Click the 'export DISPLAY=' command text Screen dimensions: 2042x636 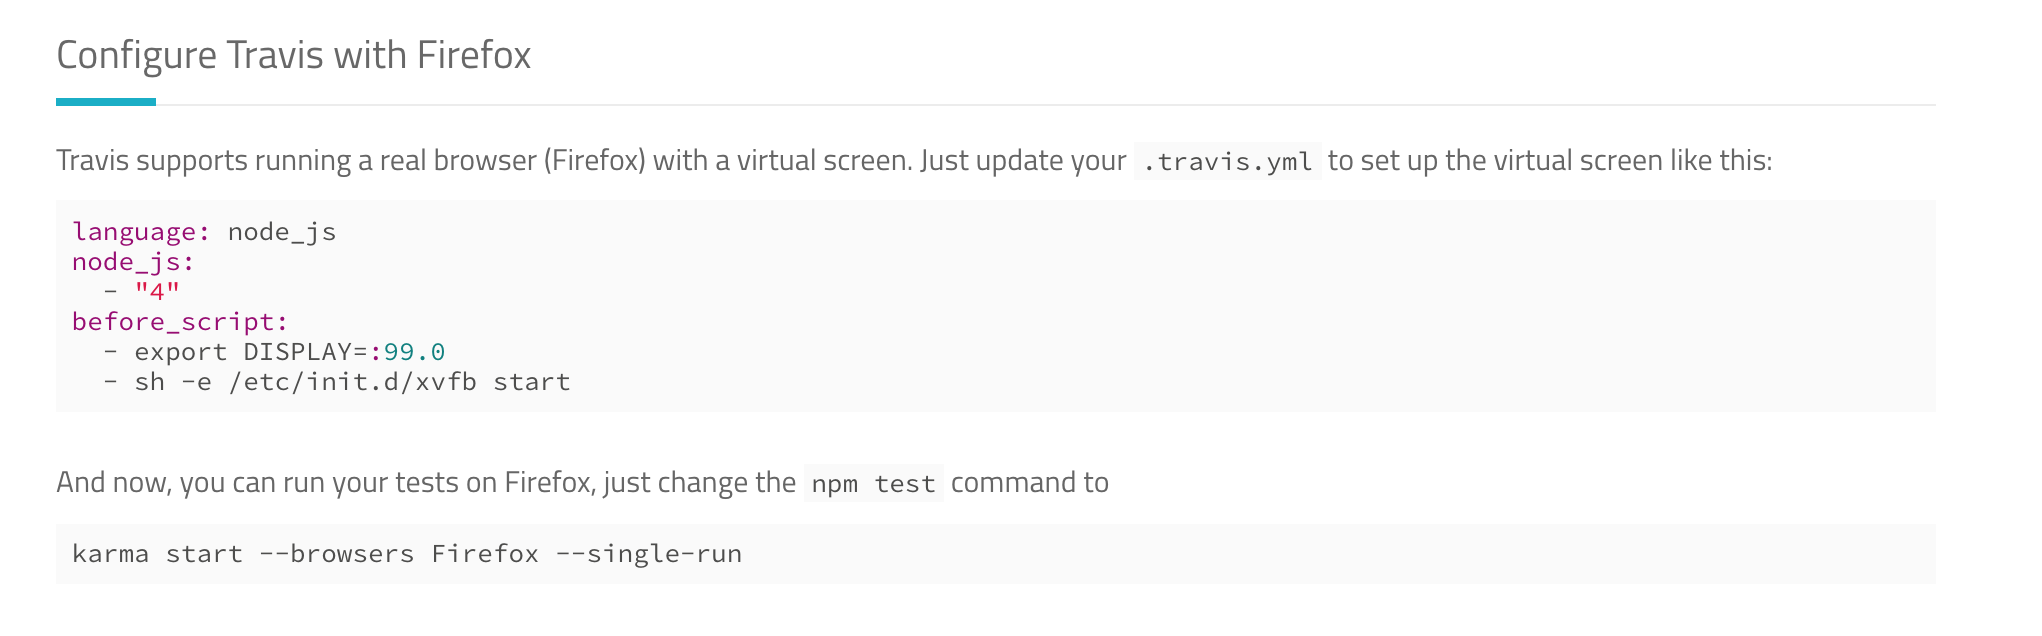[x=251, y=352]
